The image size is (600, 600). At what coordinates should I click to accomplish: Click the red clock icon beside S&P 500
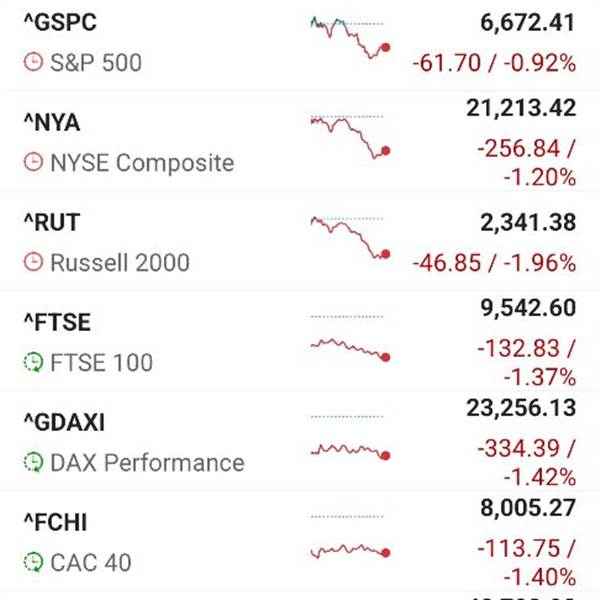(x=33, y=63)
